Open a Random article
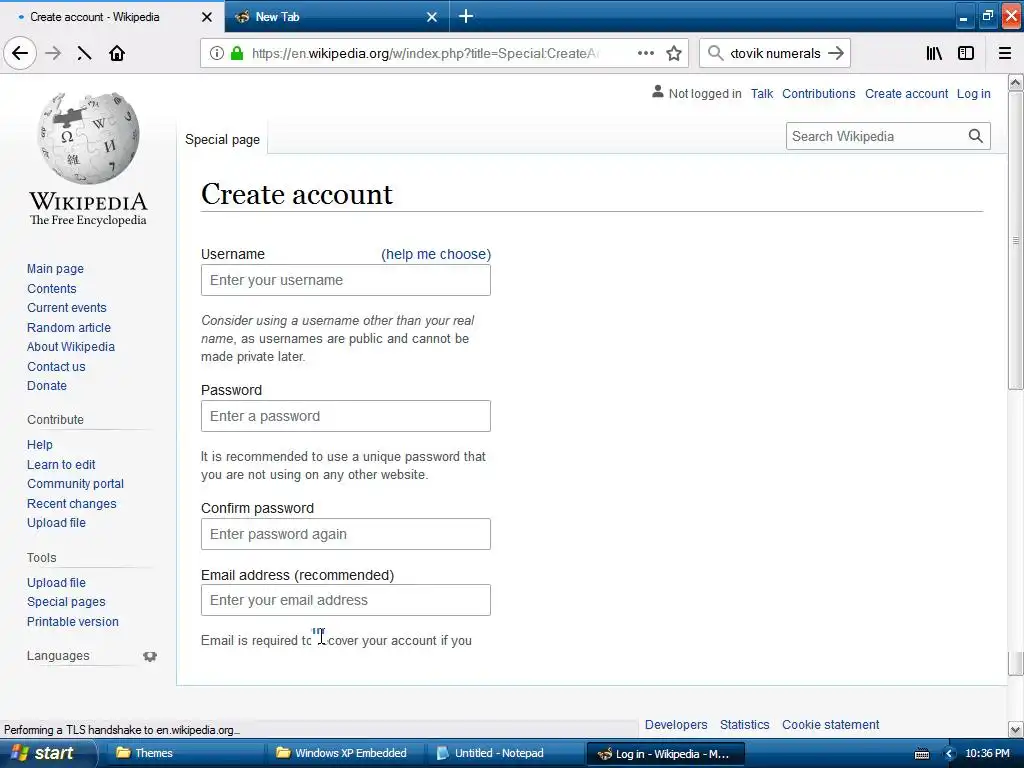 [69, 327]
